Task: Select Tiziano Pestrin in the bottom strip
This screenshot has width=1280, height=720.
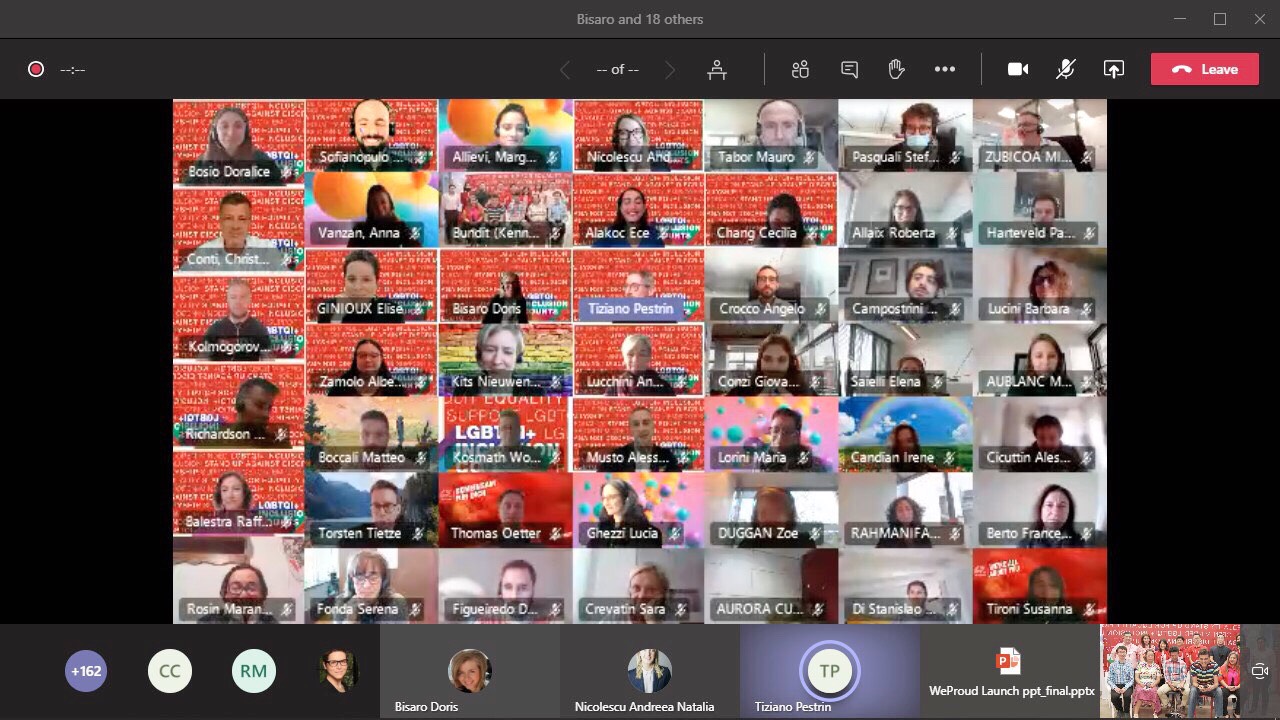Action: [829, 672]
